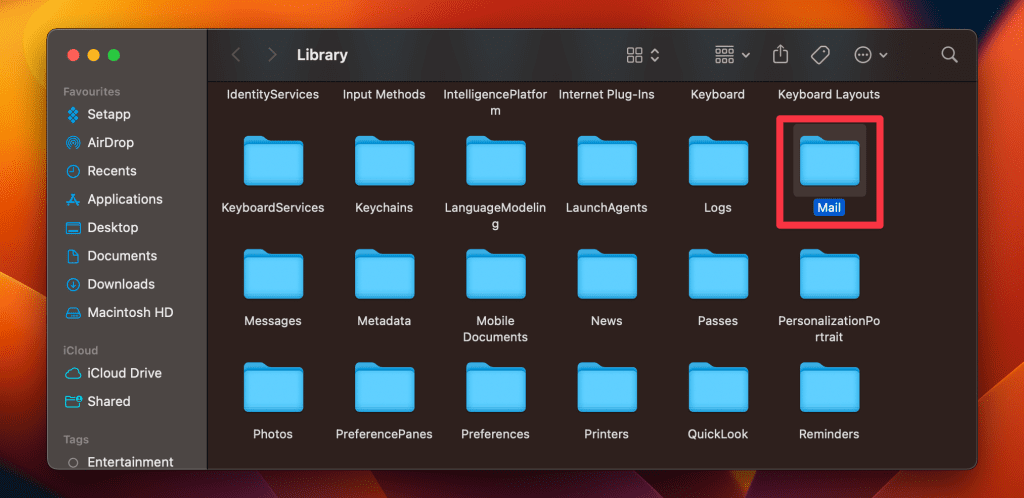Open the More actions ellipsis menu

click(x=870, y=55)
